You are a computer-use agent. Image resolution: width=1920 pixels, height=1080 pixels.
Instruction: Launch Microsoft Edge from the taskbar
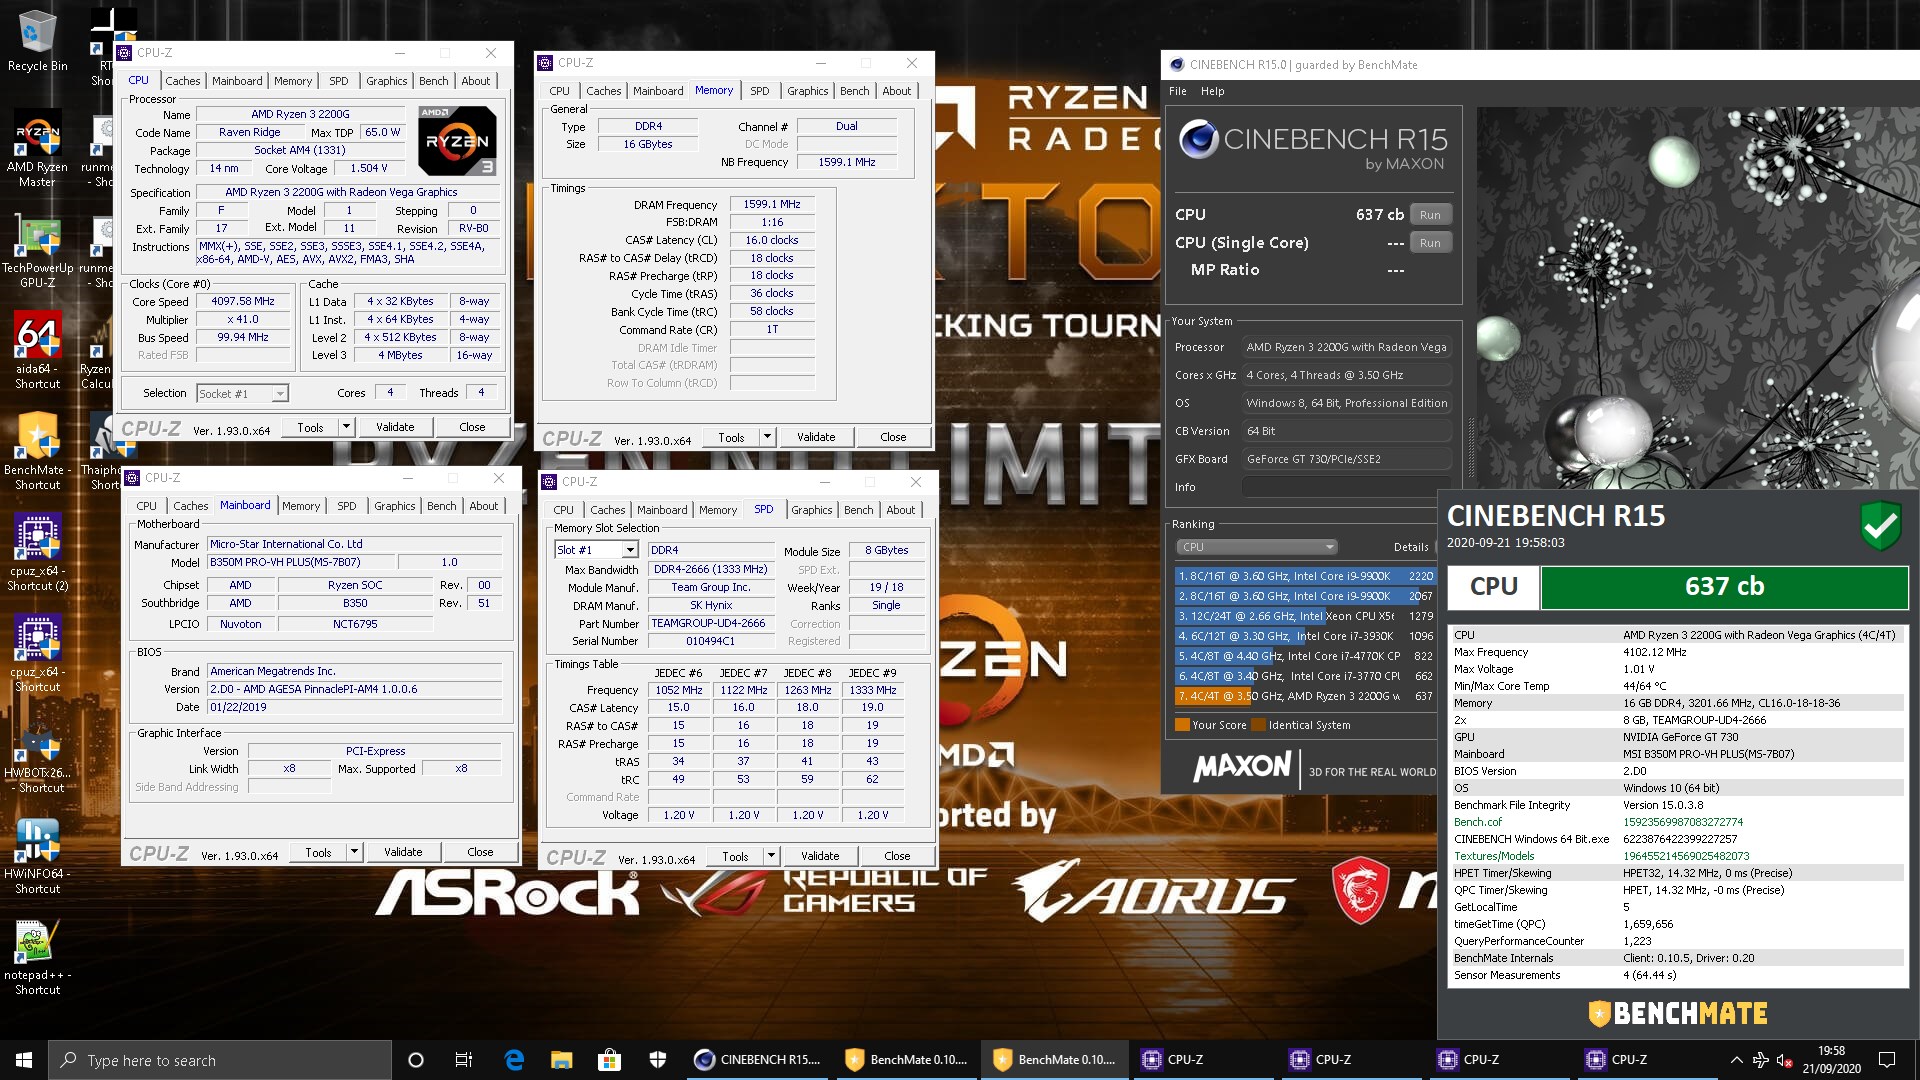[514, 1060]
